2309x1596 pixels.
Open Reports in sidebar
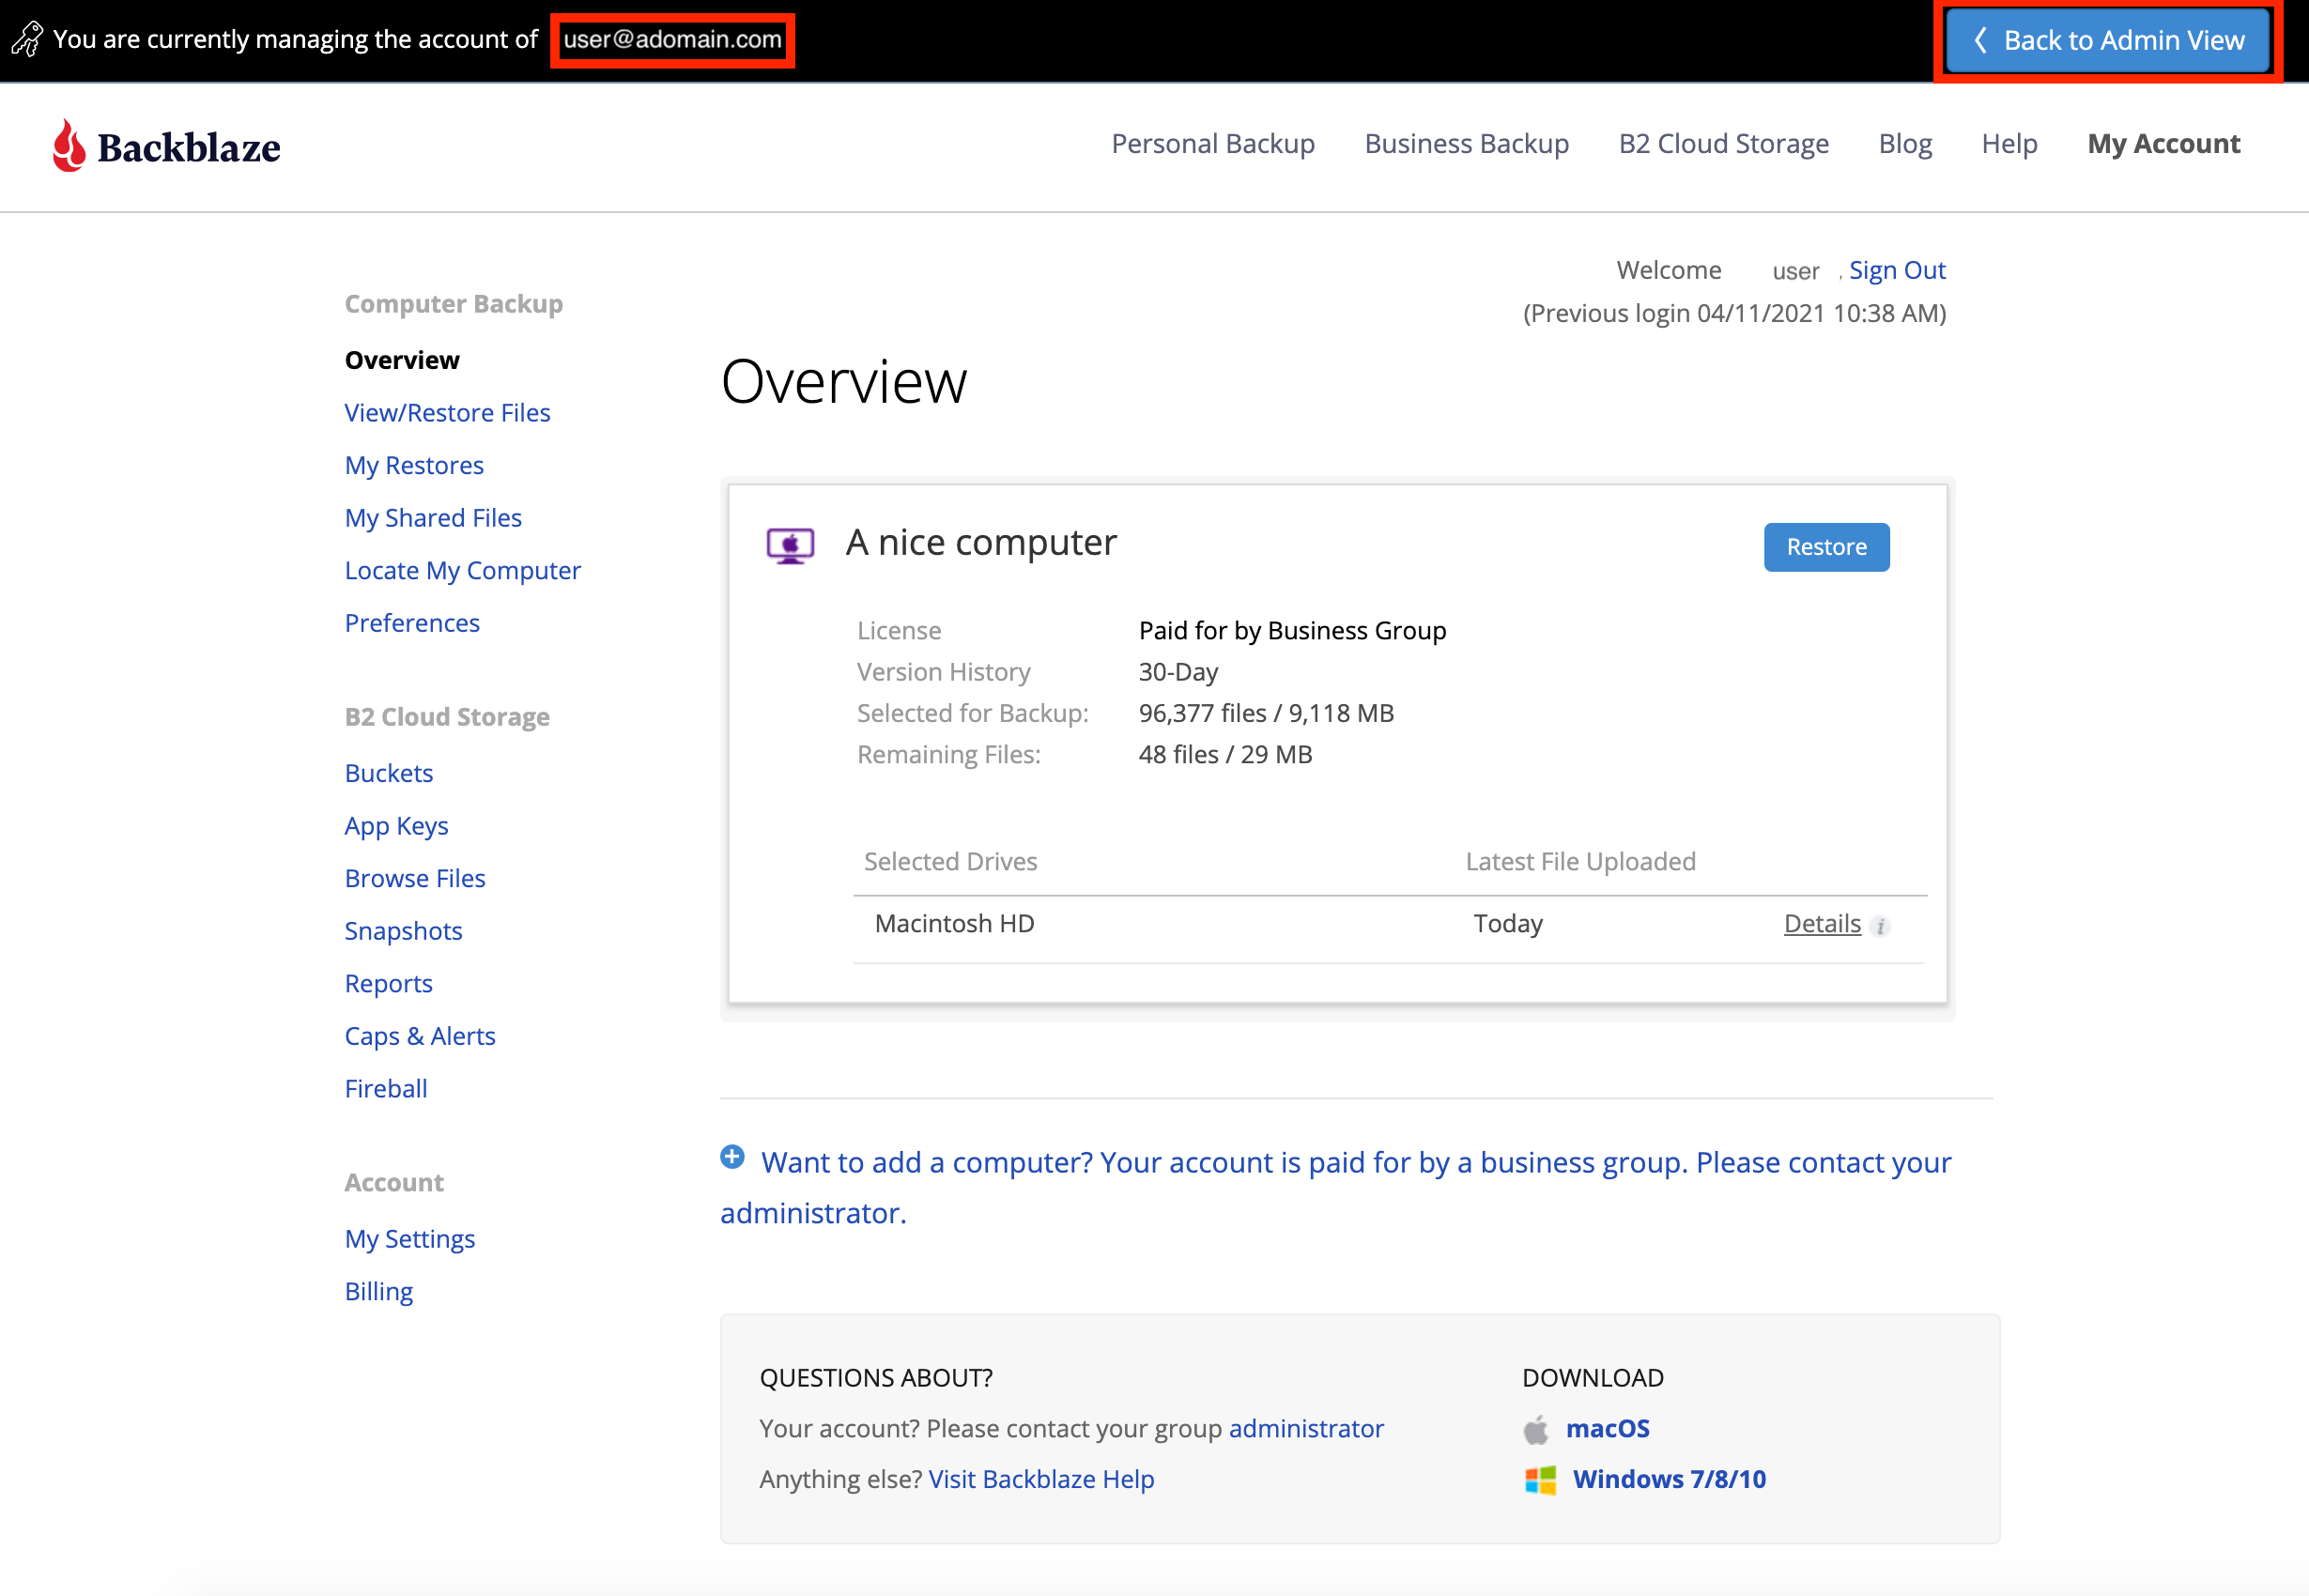tap(388, 984)
